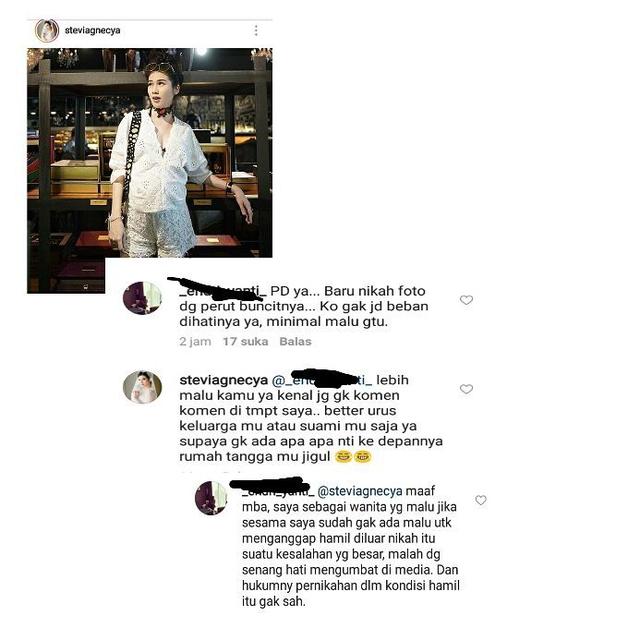Click Balas to reply to the first comment
The width and height of the screenshot is (640, 640).
(295, 341)
